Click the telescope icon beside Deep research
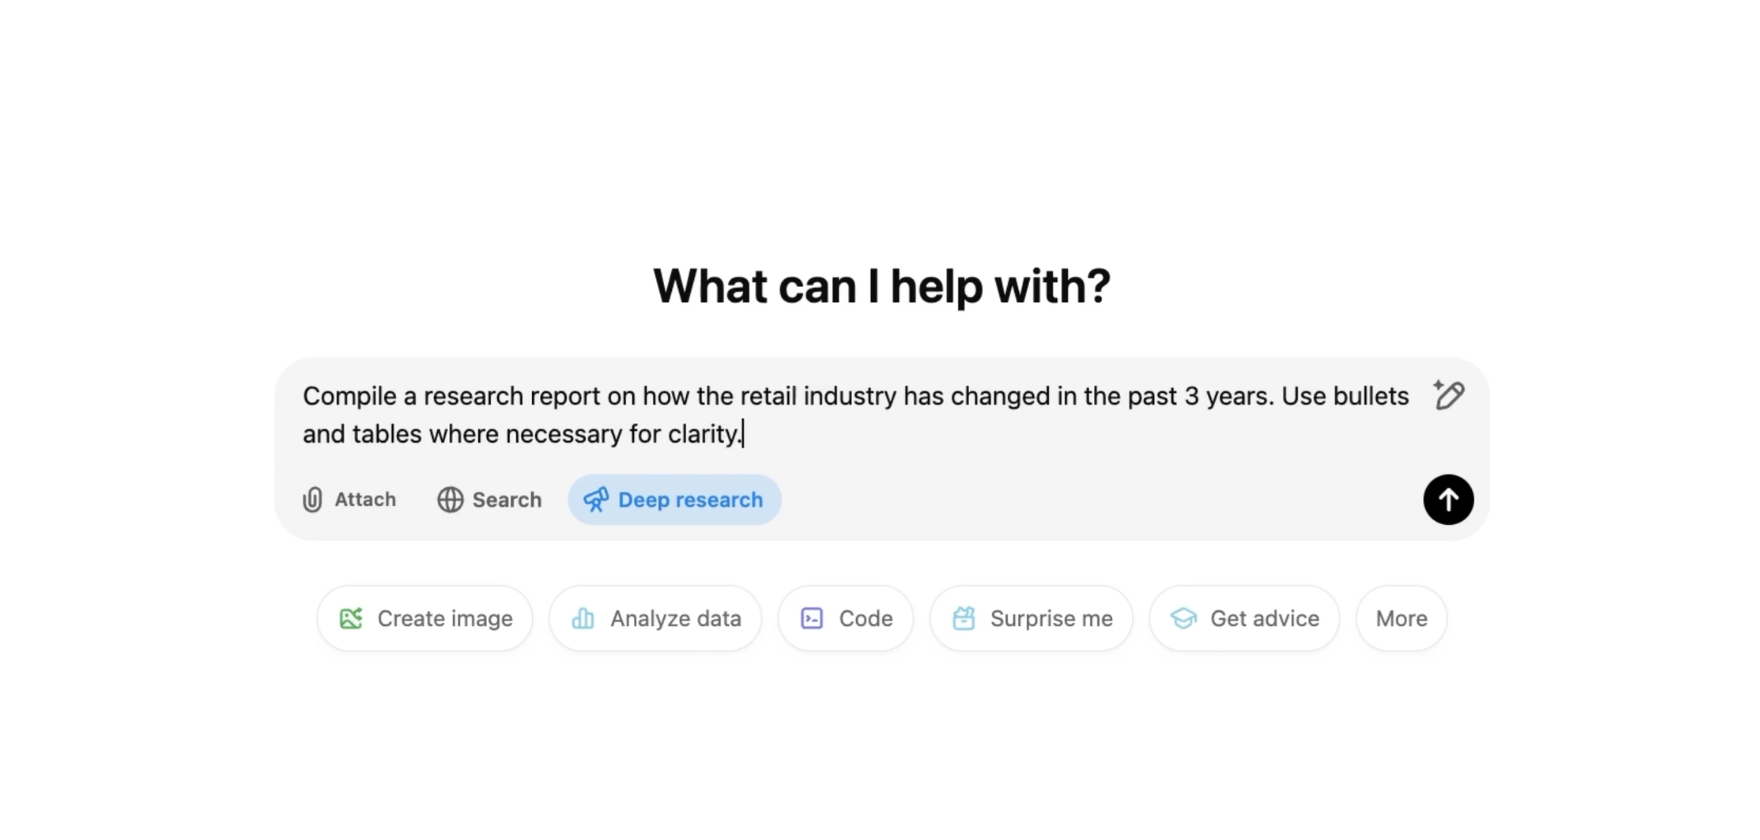The height and width of the screenshot is (840, 1760). coord(596,500)
